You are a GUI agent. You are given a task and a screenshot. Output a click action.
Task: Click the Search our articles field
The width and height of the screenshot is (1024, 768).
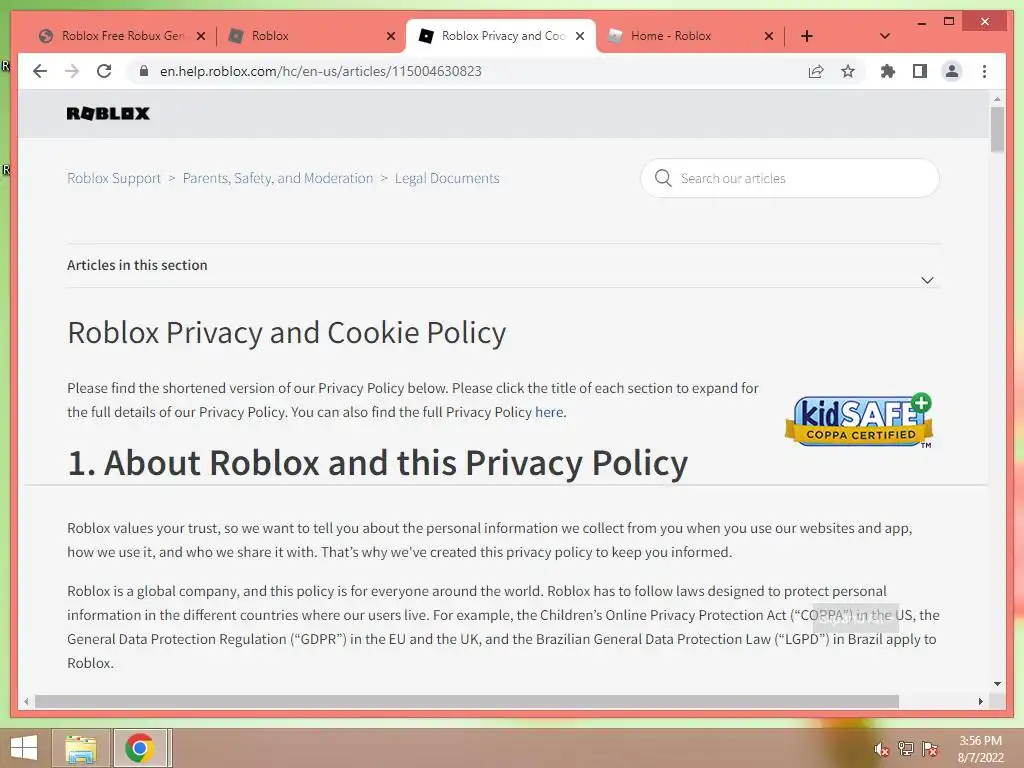(x=790, y=178)
